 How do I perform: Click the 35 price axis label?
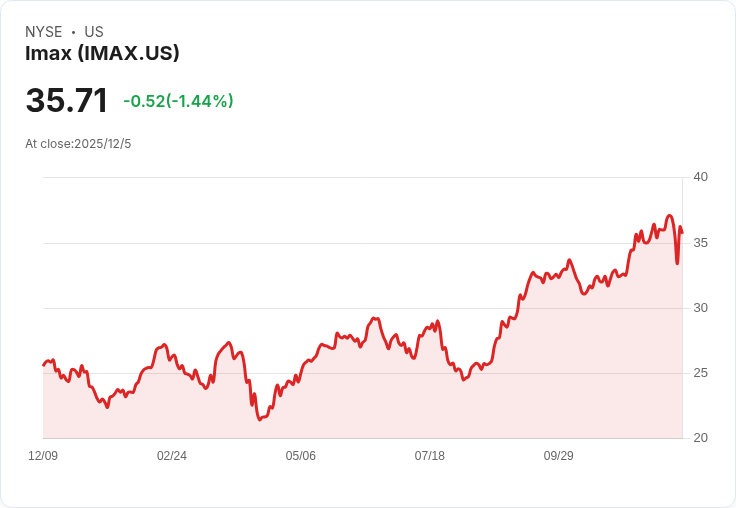pos(700,243)
